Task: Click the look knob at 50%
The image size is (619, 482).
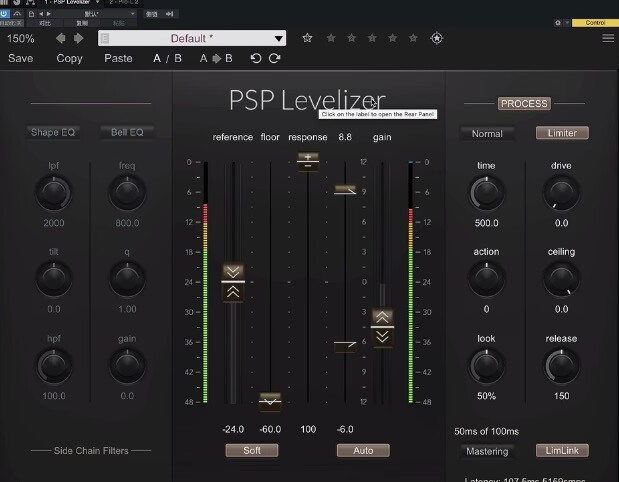Action: pos(486,366)
